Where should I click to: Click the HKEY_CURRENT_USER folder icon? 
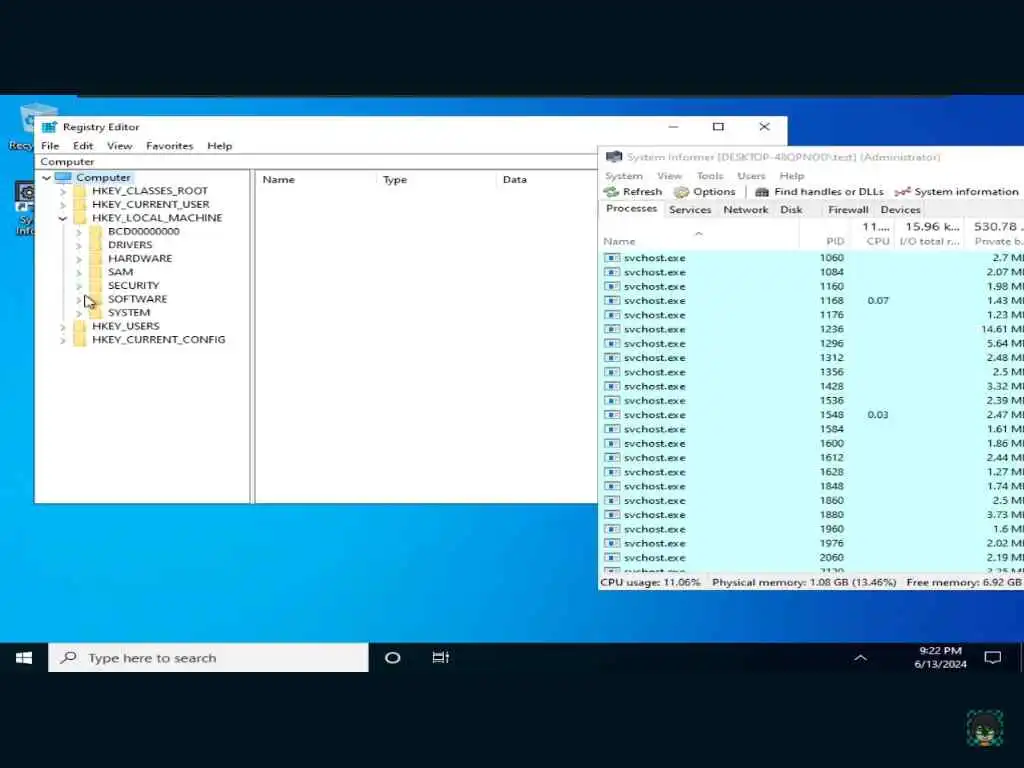point(80,204)
